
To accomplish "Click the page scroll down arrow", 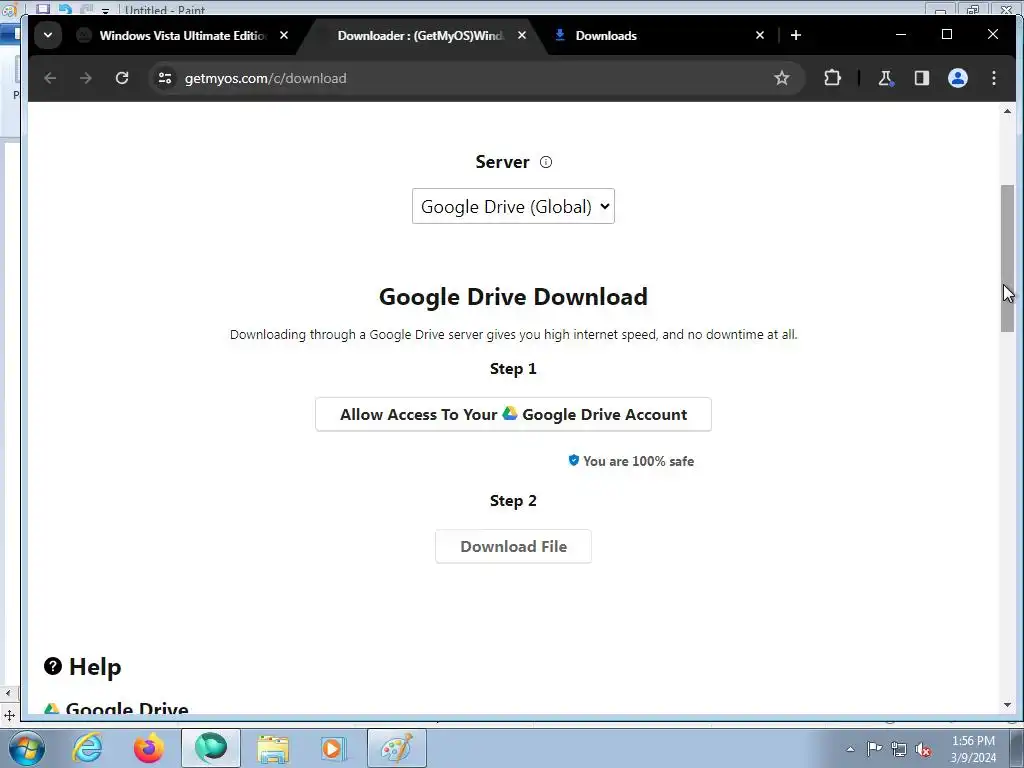I will point(1007,705).
